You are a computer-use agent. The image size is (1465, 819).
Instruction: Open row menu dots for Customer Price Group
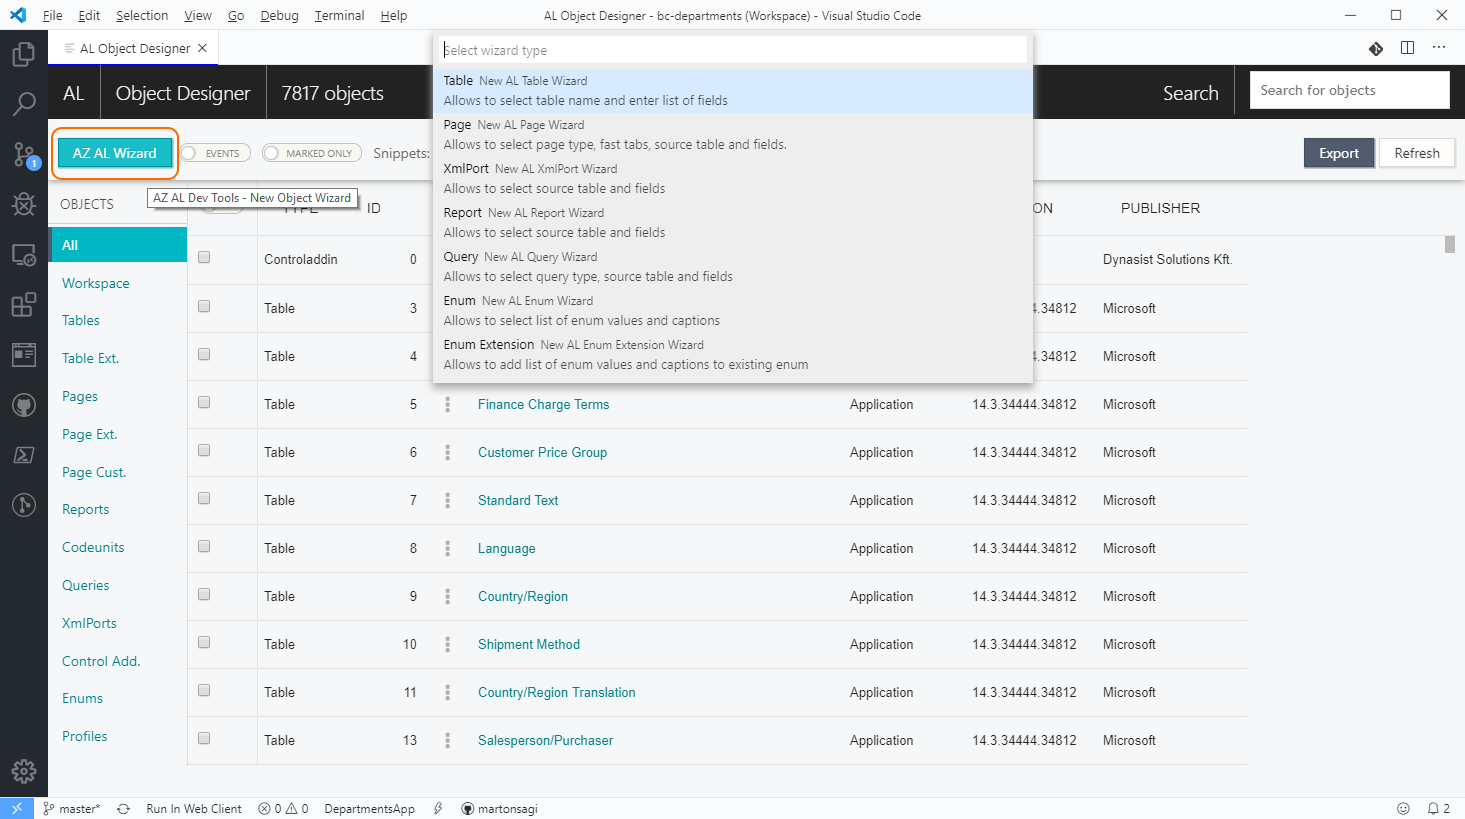447,452
